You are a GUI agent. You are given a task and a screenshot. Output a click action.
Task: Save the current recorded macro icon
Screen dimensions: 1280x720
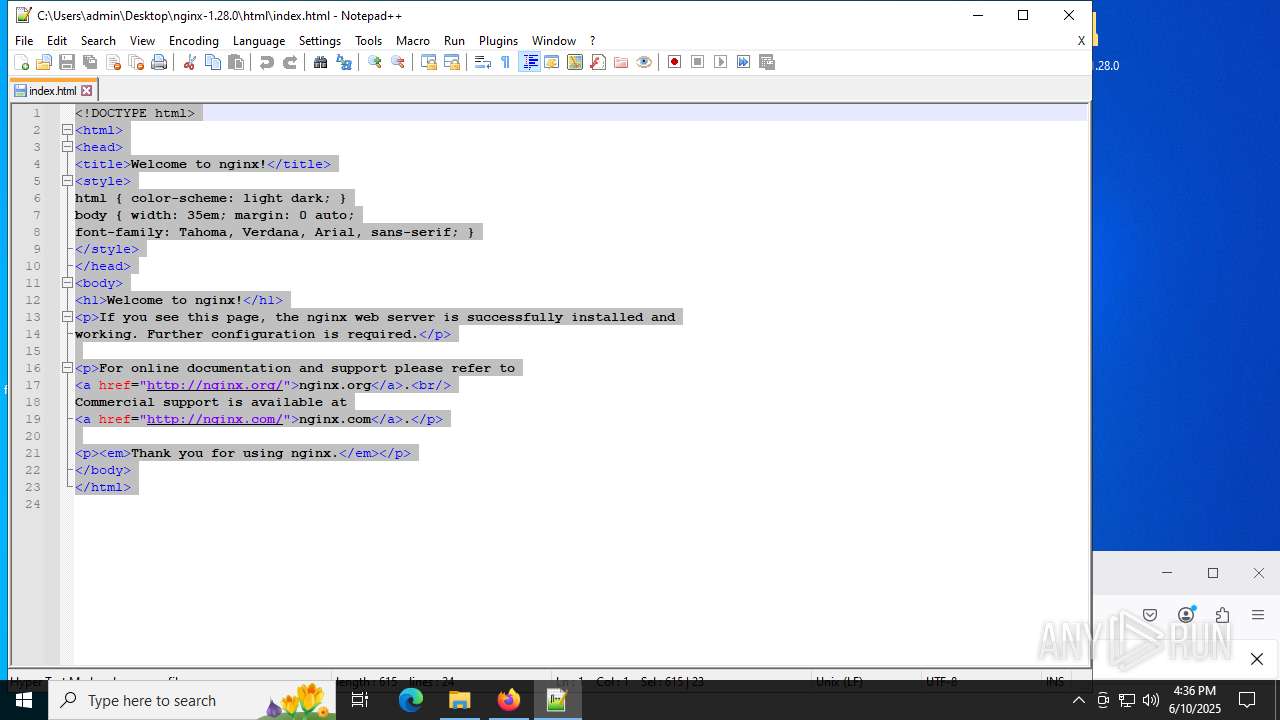767,62
